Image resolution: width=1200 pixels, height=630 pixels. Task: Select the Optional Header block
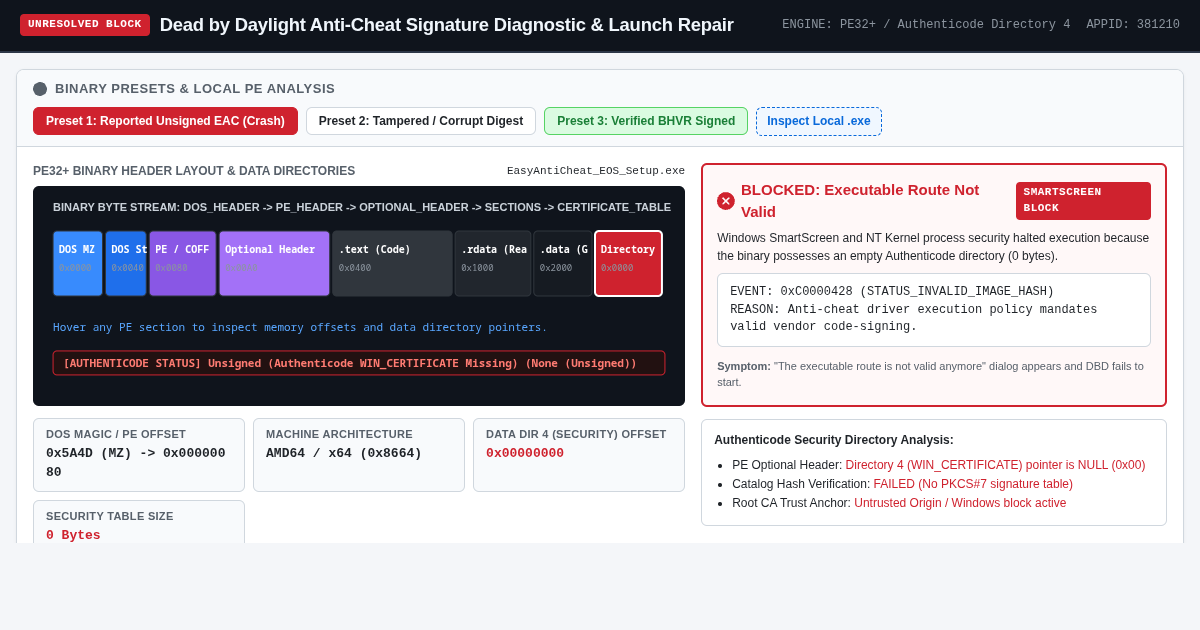(274, 263)
